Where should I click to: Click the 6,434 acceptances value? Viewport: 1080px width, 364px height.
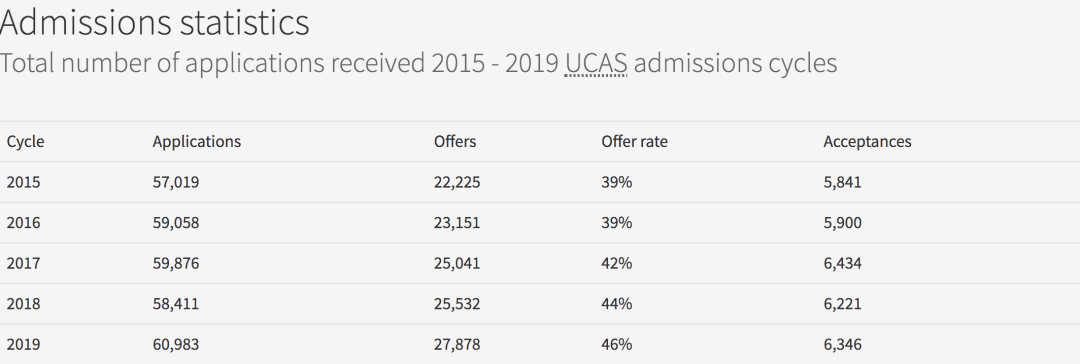click(842, 263)
